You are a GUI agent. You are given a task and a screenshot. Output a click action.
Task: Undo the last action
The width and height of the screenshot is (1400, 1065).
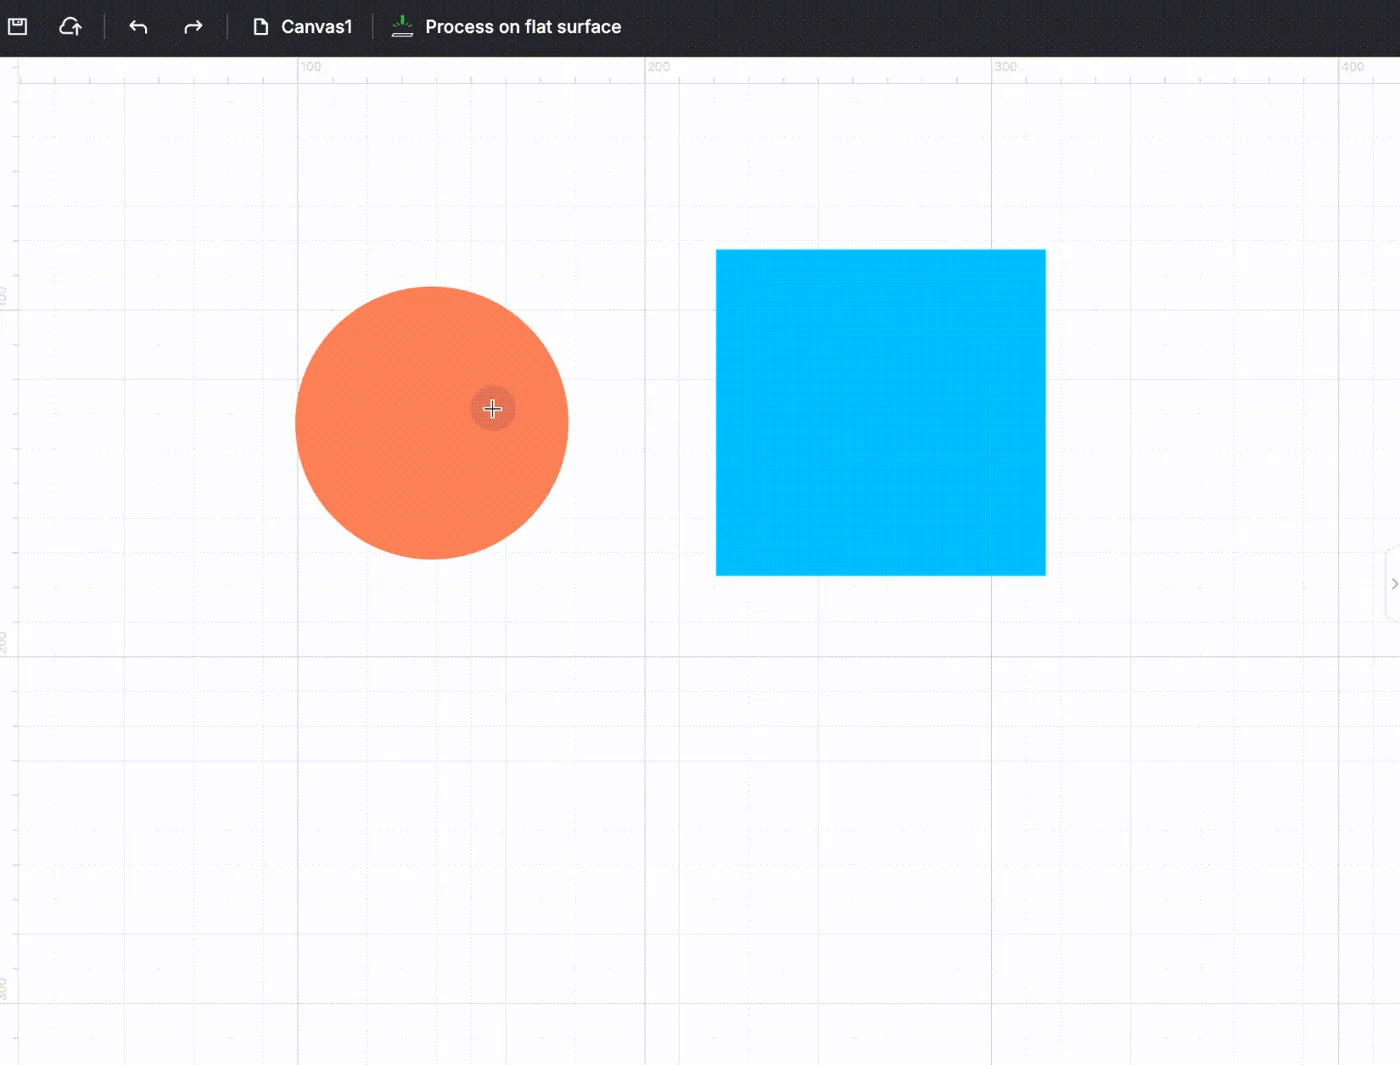(x=139, y=27)
